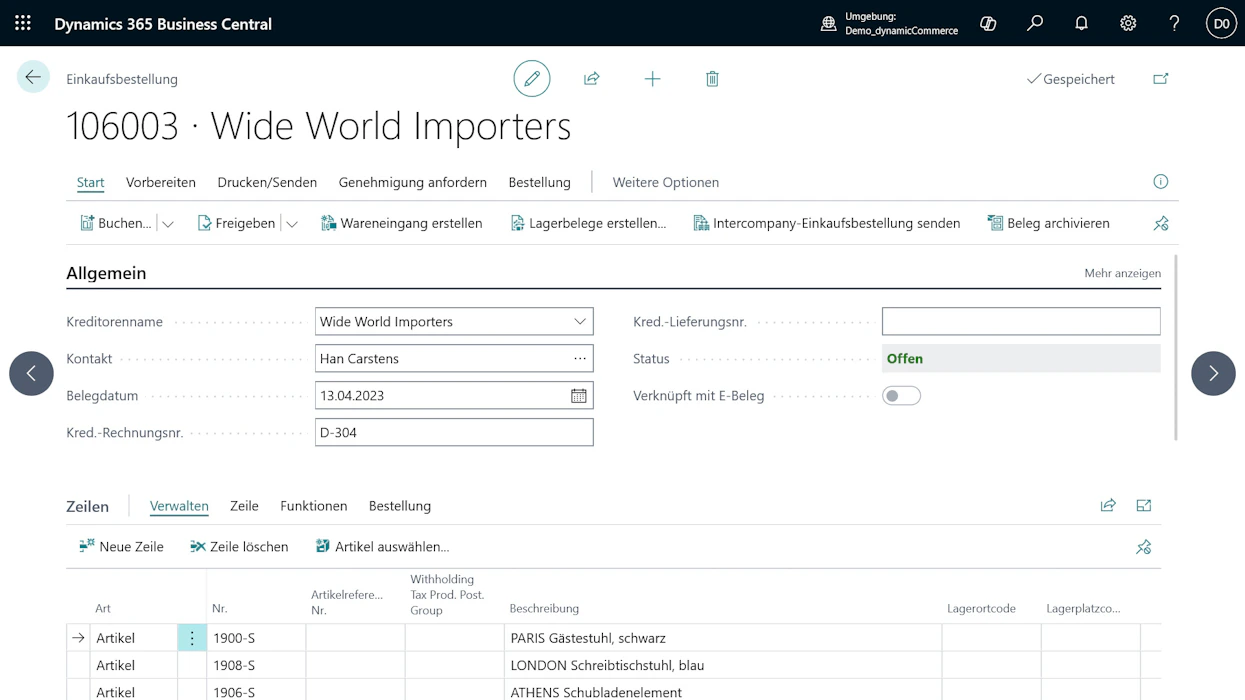The height and width of the screenshot is (700, 1245).
Task: Open the help question mark
Action: coord(1174,23)
